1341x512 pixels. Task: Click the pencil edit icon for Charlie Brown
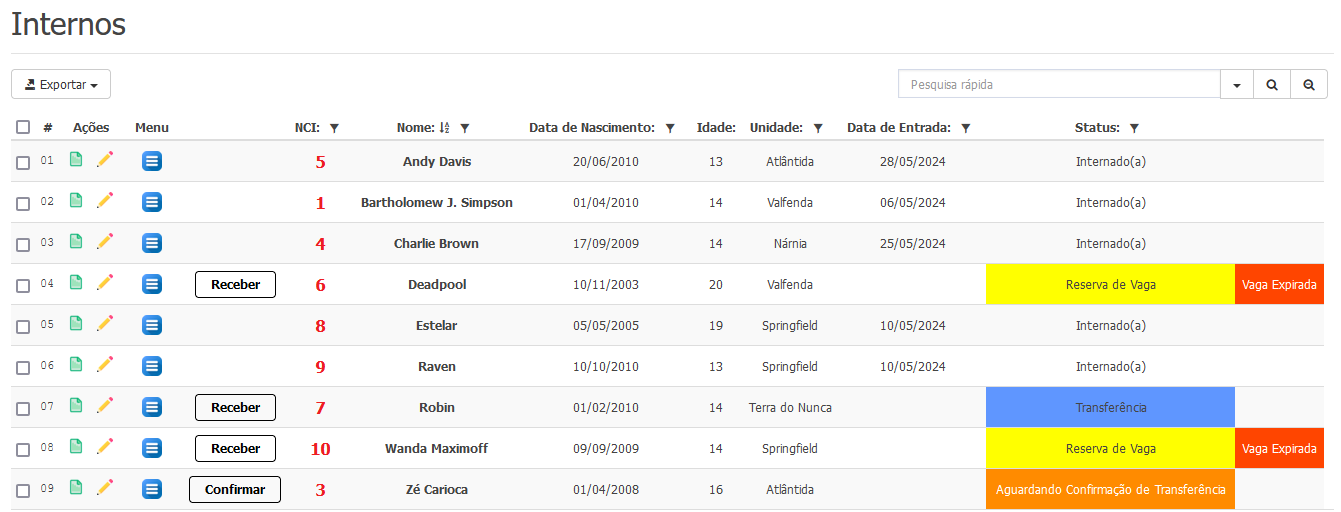[x=105, y=242]
